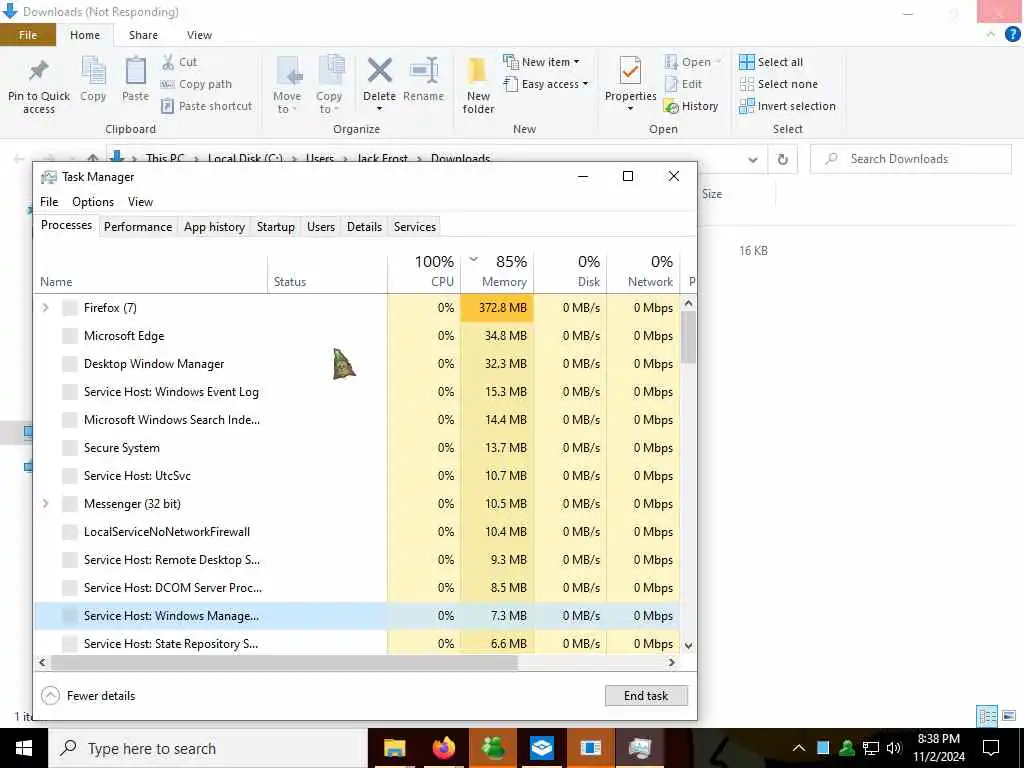
Task: Select the Secure System process row
Action: [357, 447]
